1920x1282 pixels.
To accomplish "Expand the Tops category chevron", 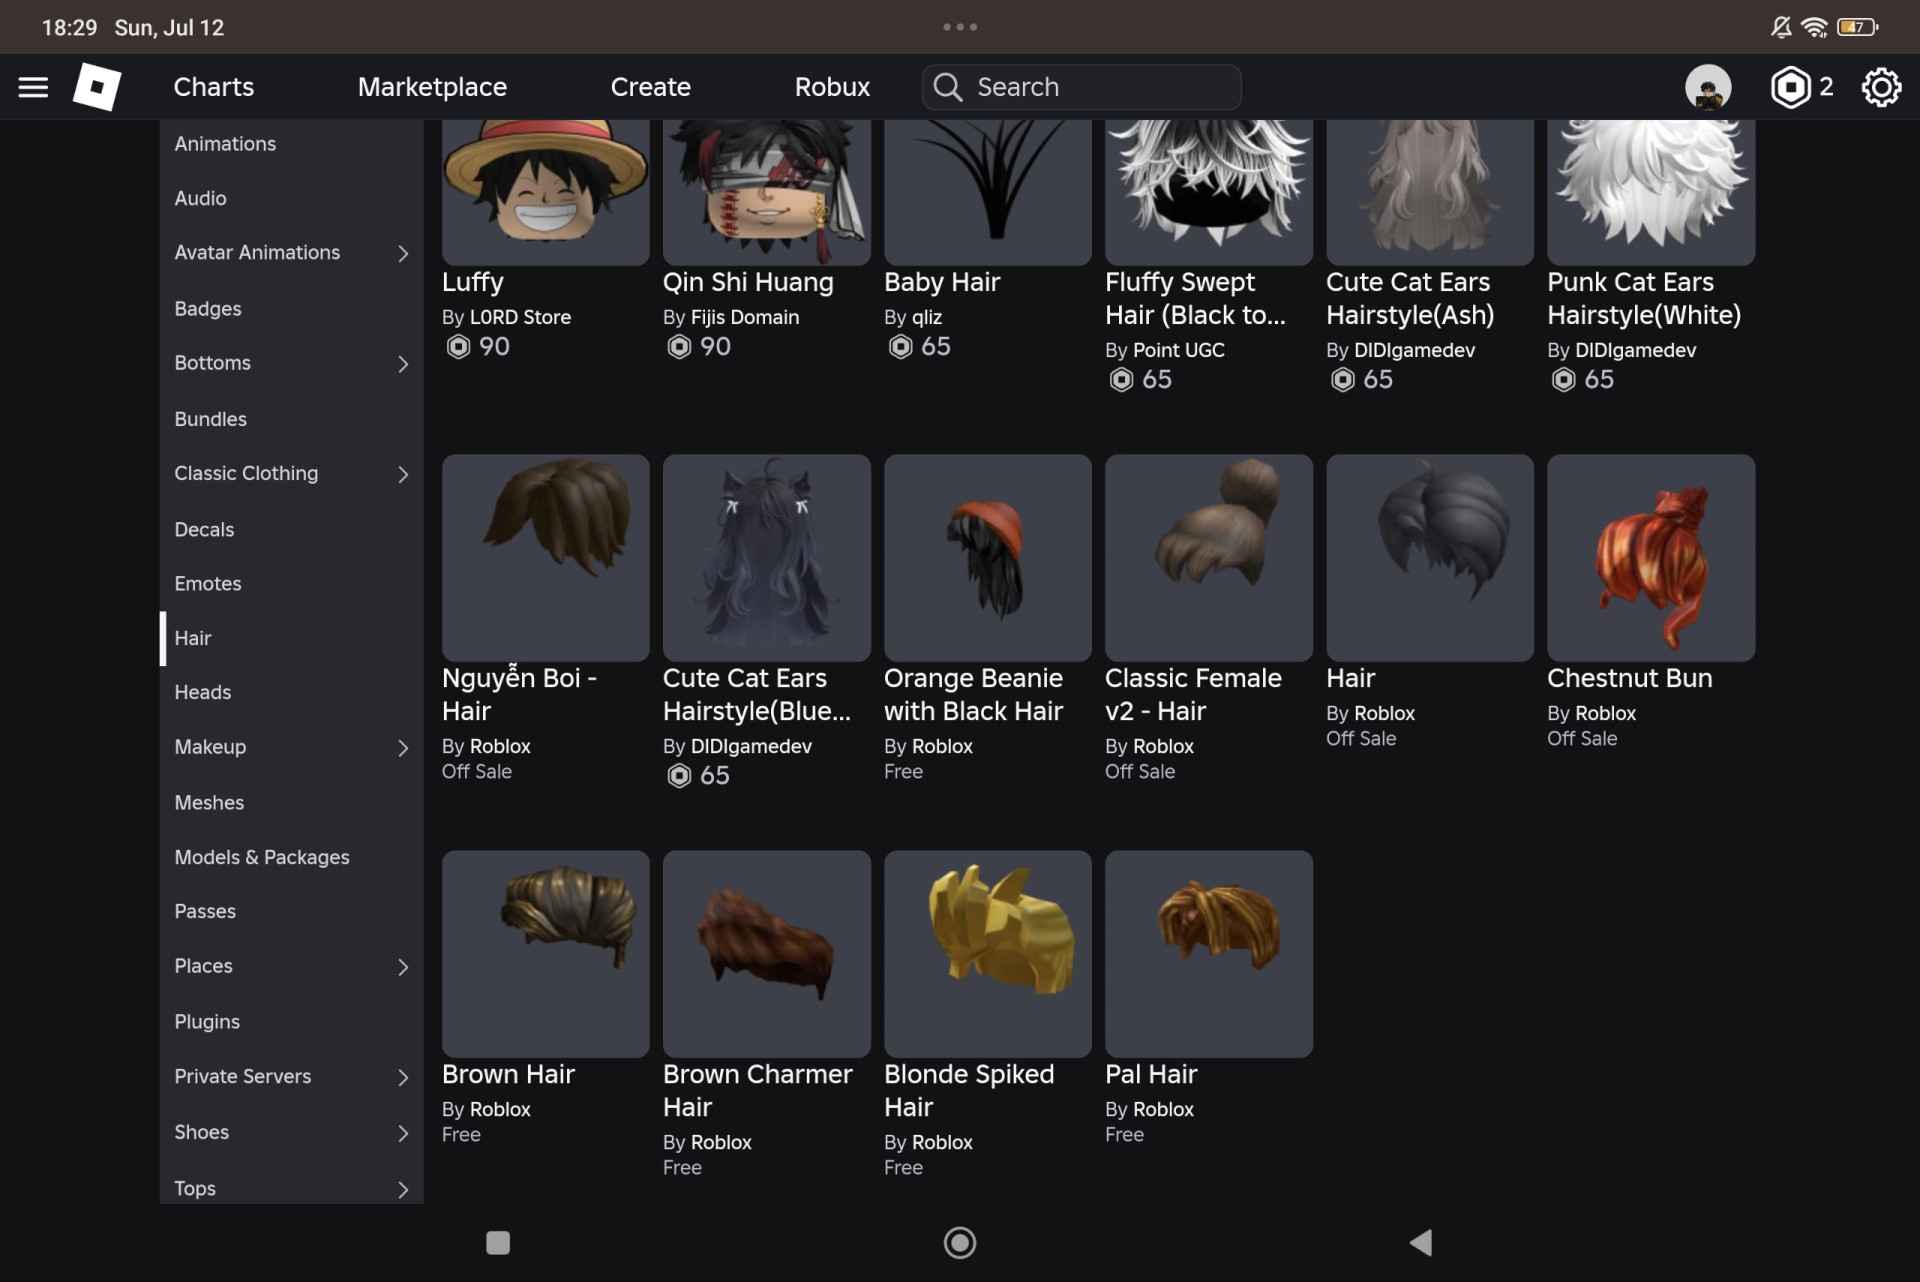I will (x=403, y=1189).
